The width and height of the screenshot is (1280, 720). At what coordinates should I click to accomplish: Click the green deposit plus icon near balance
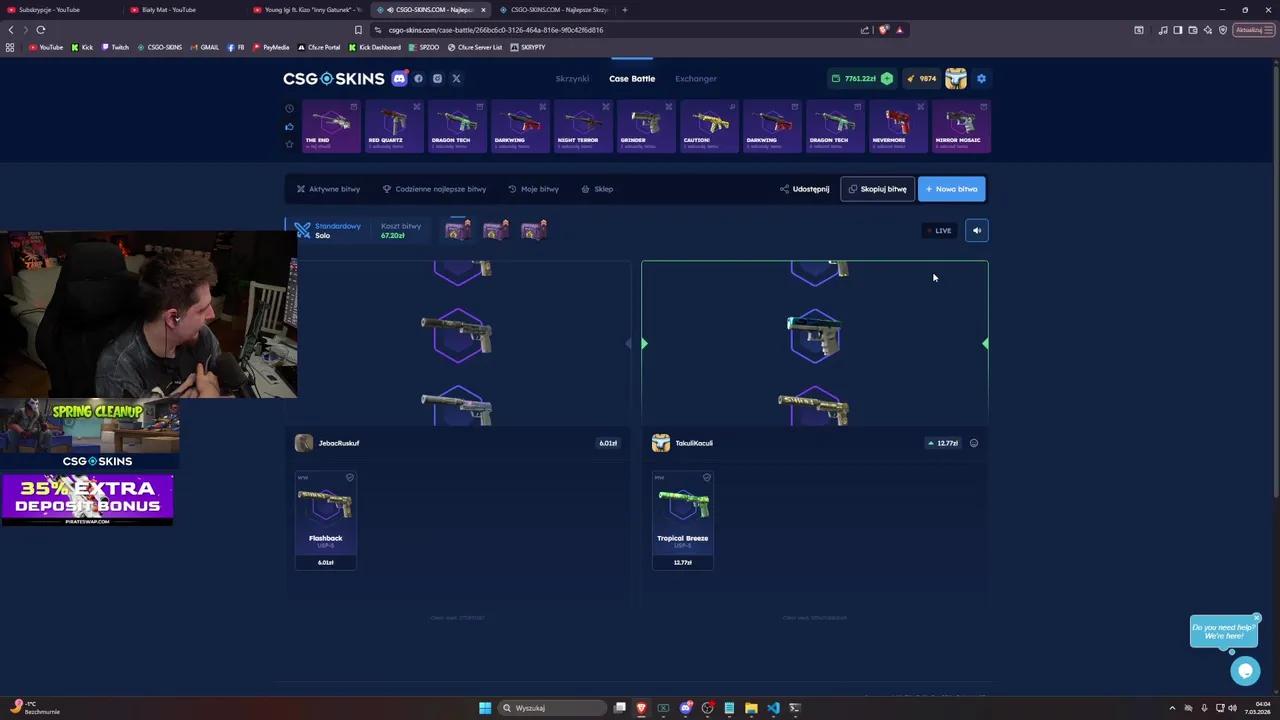click(x=887, y=78)
